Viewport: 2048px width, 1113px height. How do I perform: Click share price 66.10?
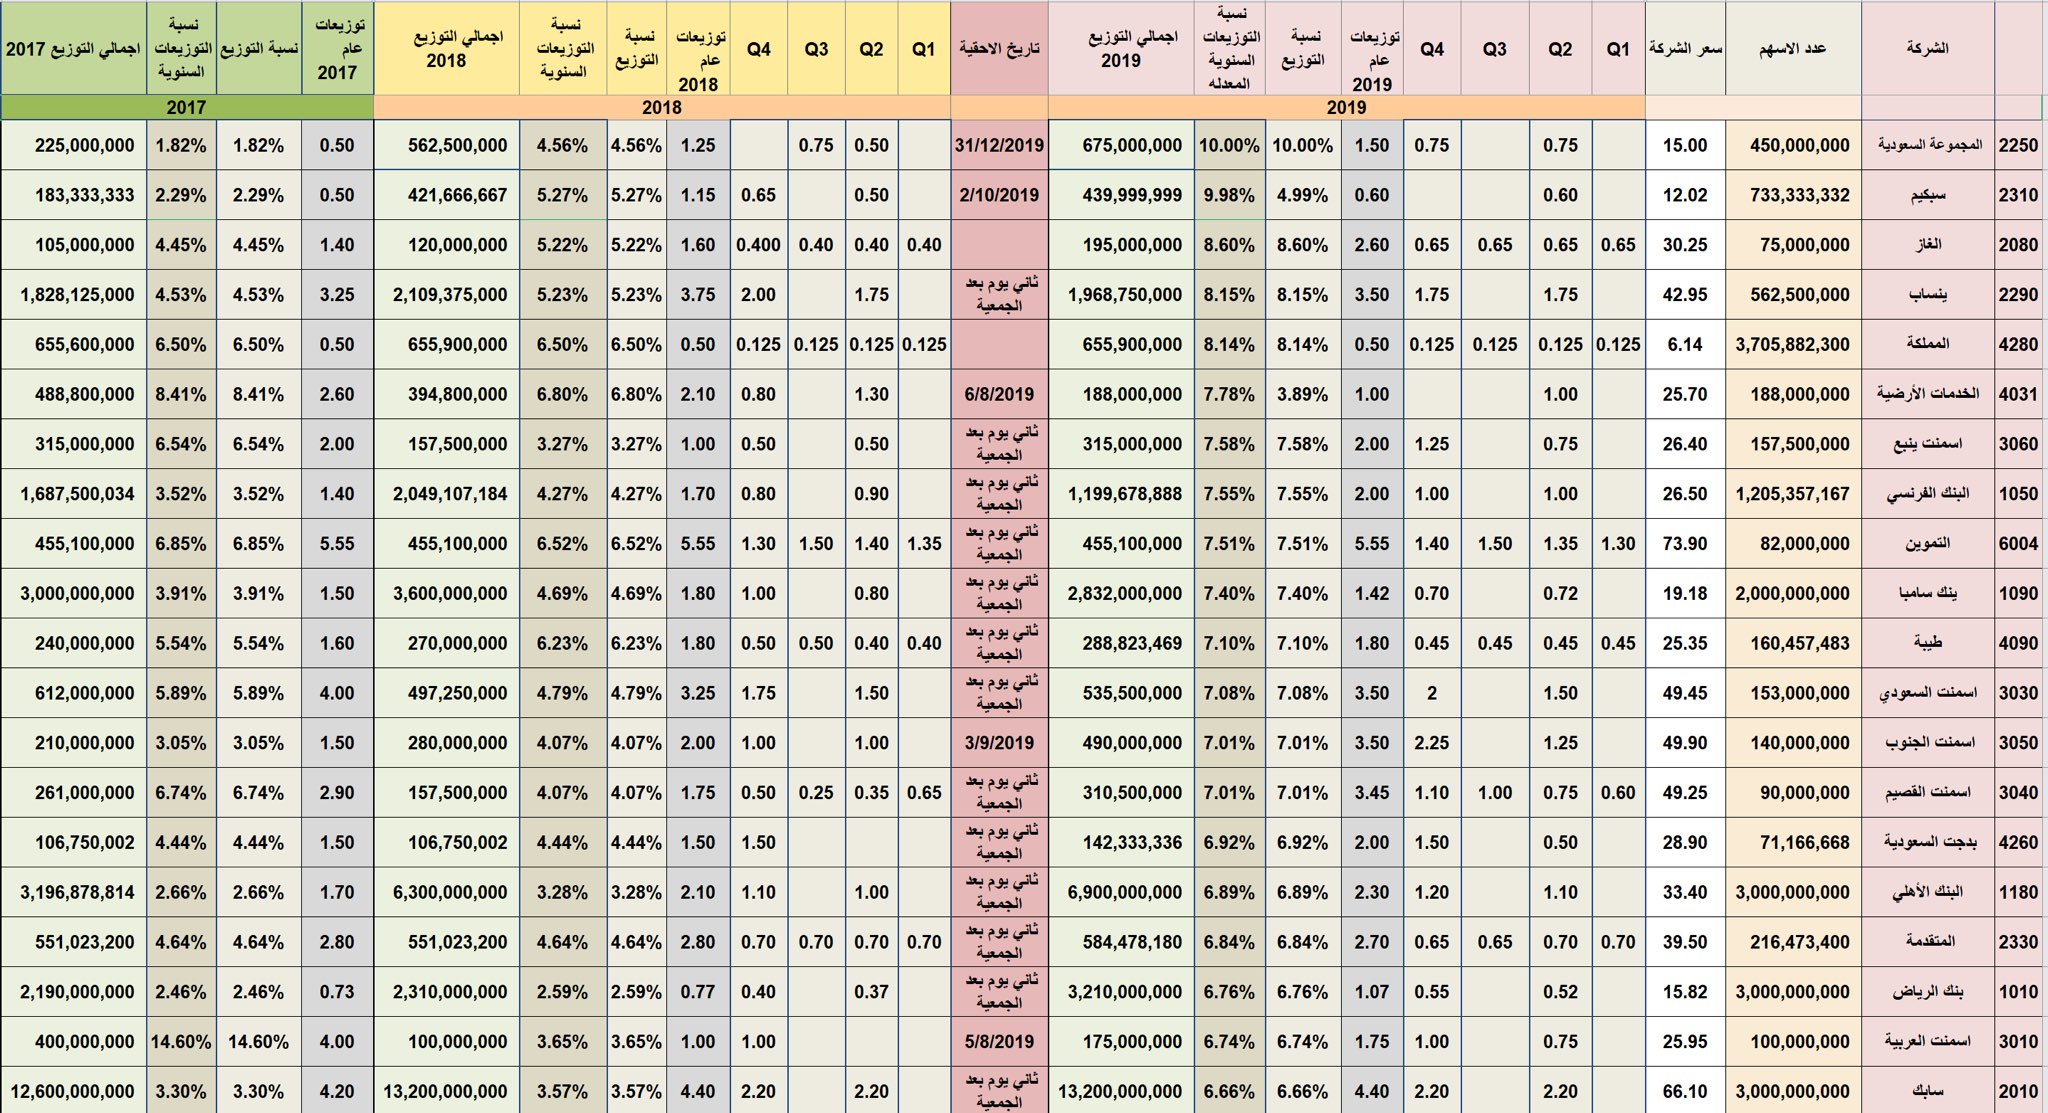pyautogui.click(x=1685, y=1092)
